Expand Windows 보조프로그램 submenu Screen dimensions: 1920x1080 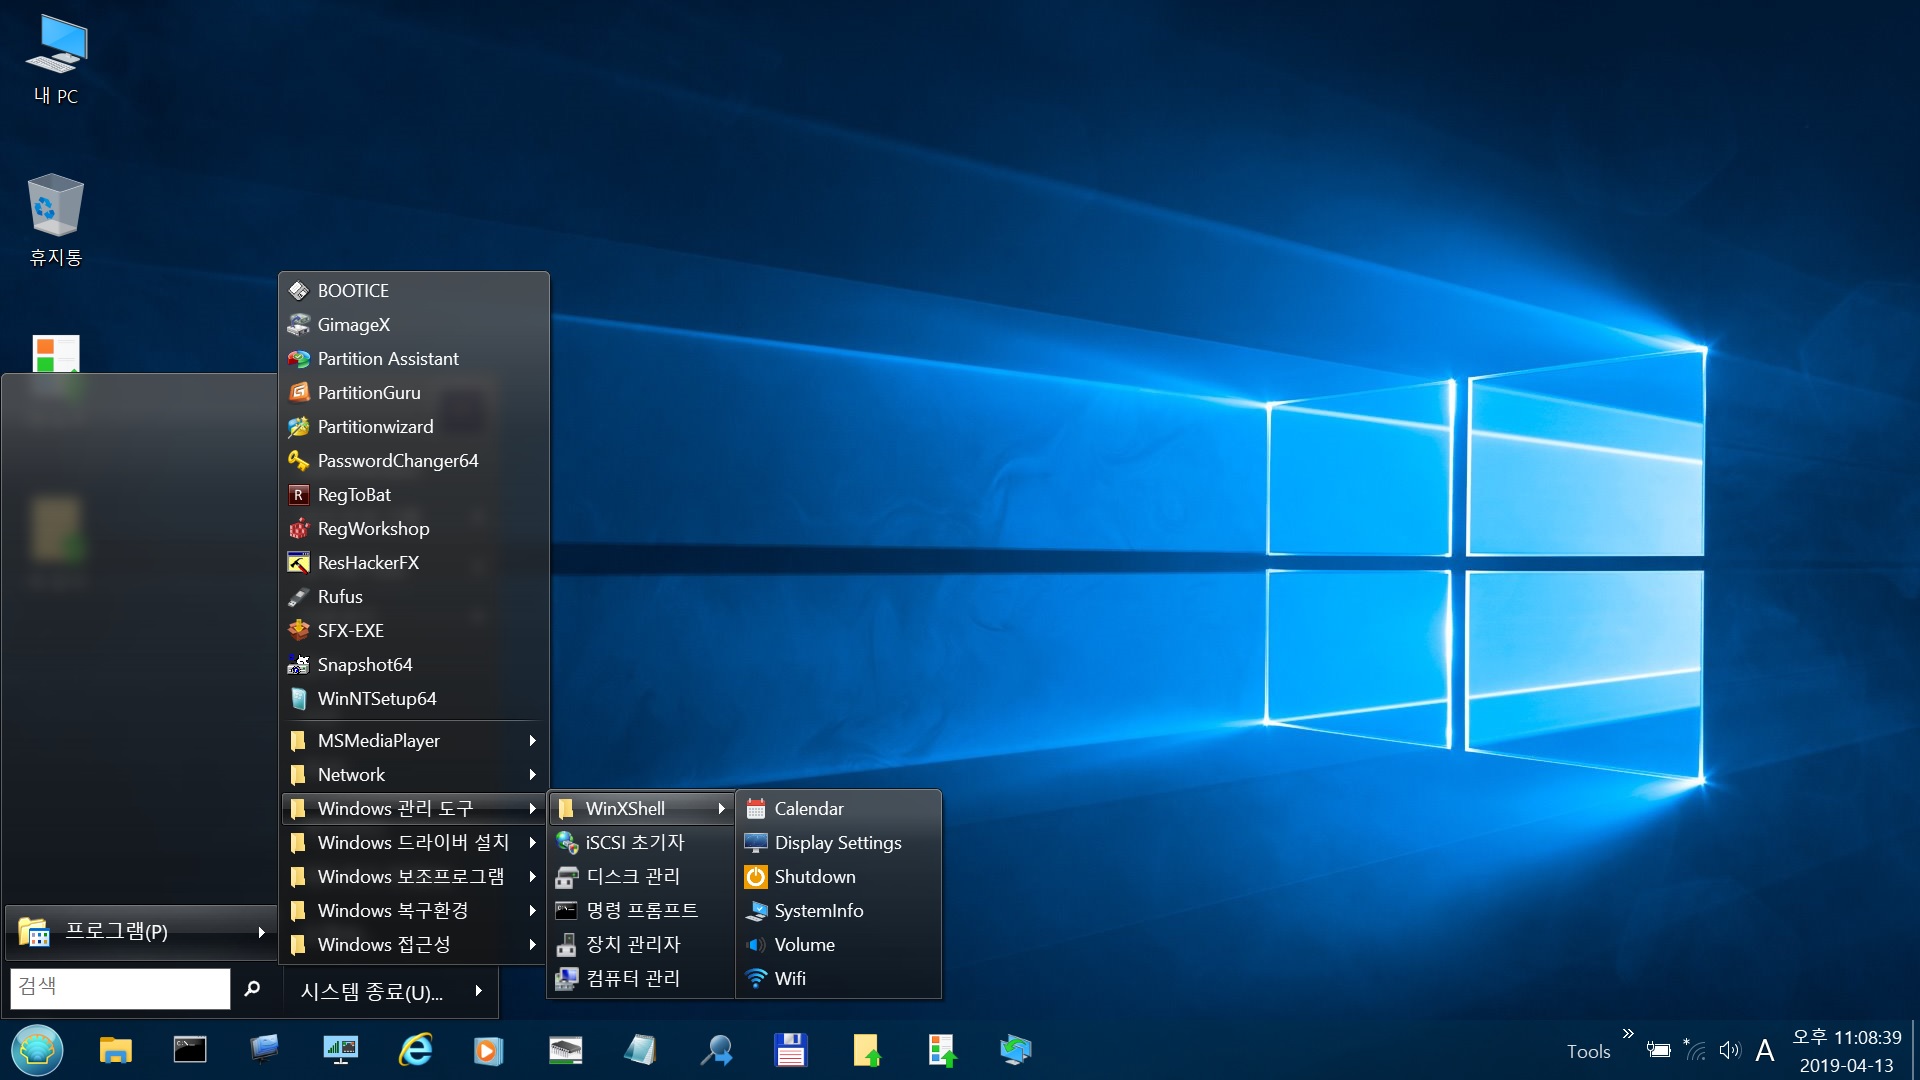[x=414, y=876]
